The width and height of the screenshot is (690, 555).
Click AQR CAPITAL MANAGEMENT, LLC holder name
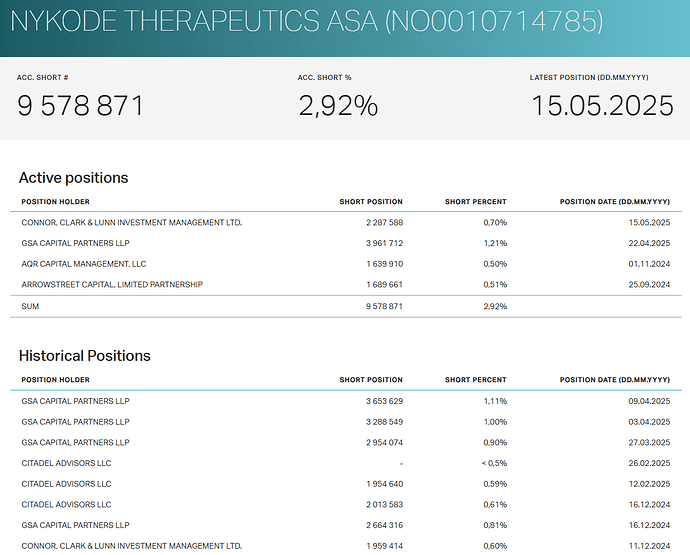click(x=84, y=264)
